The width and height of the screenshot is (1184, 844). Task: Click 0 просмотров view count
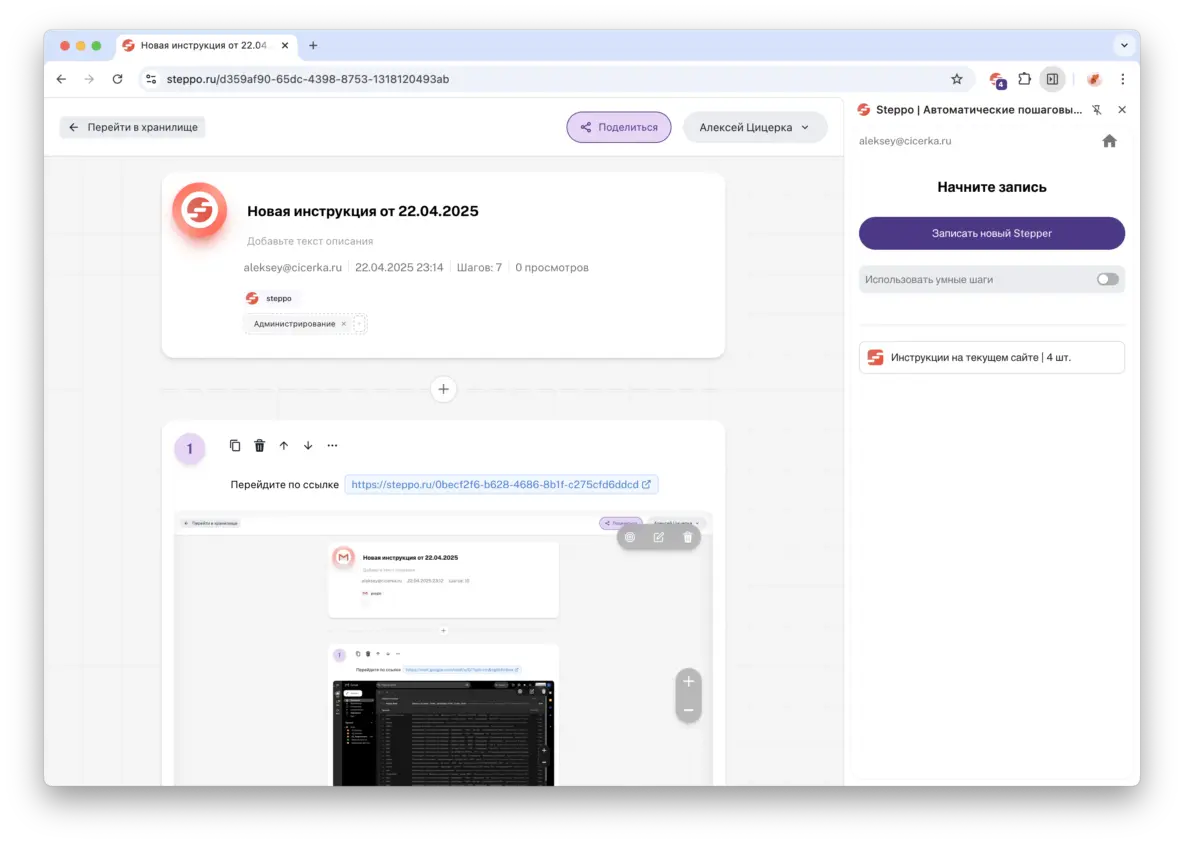point(551,267)
